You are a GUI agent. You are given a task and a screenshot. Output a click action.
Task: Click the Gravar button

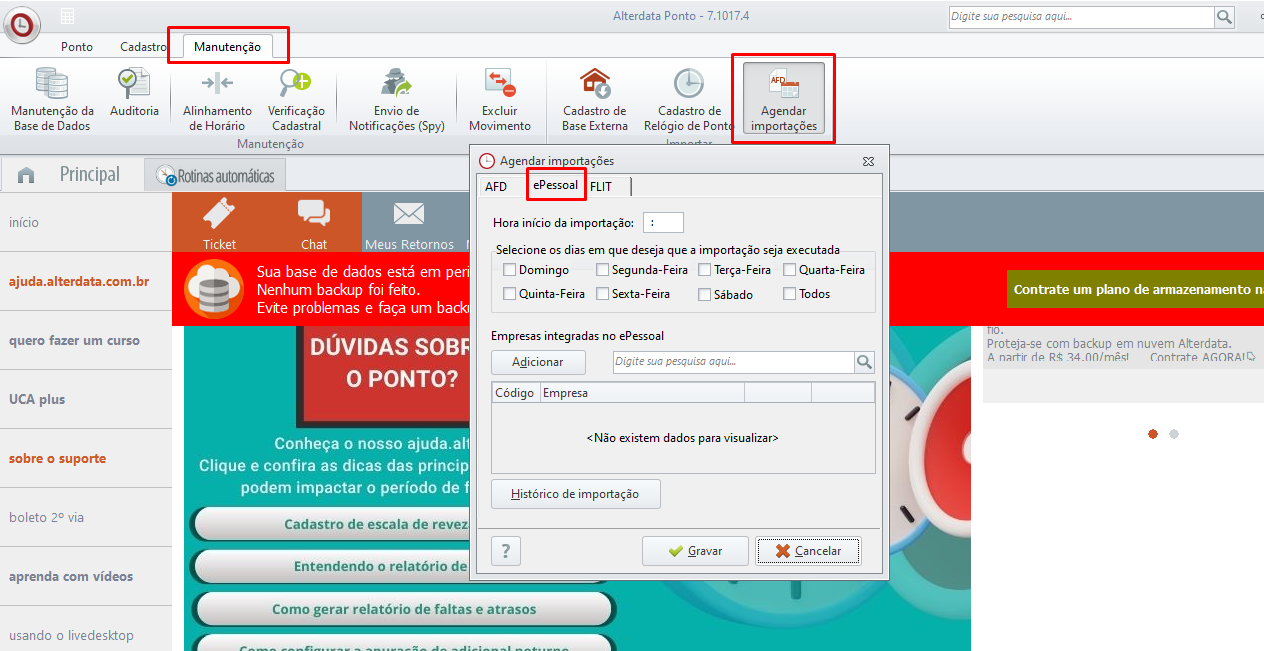695,551
